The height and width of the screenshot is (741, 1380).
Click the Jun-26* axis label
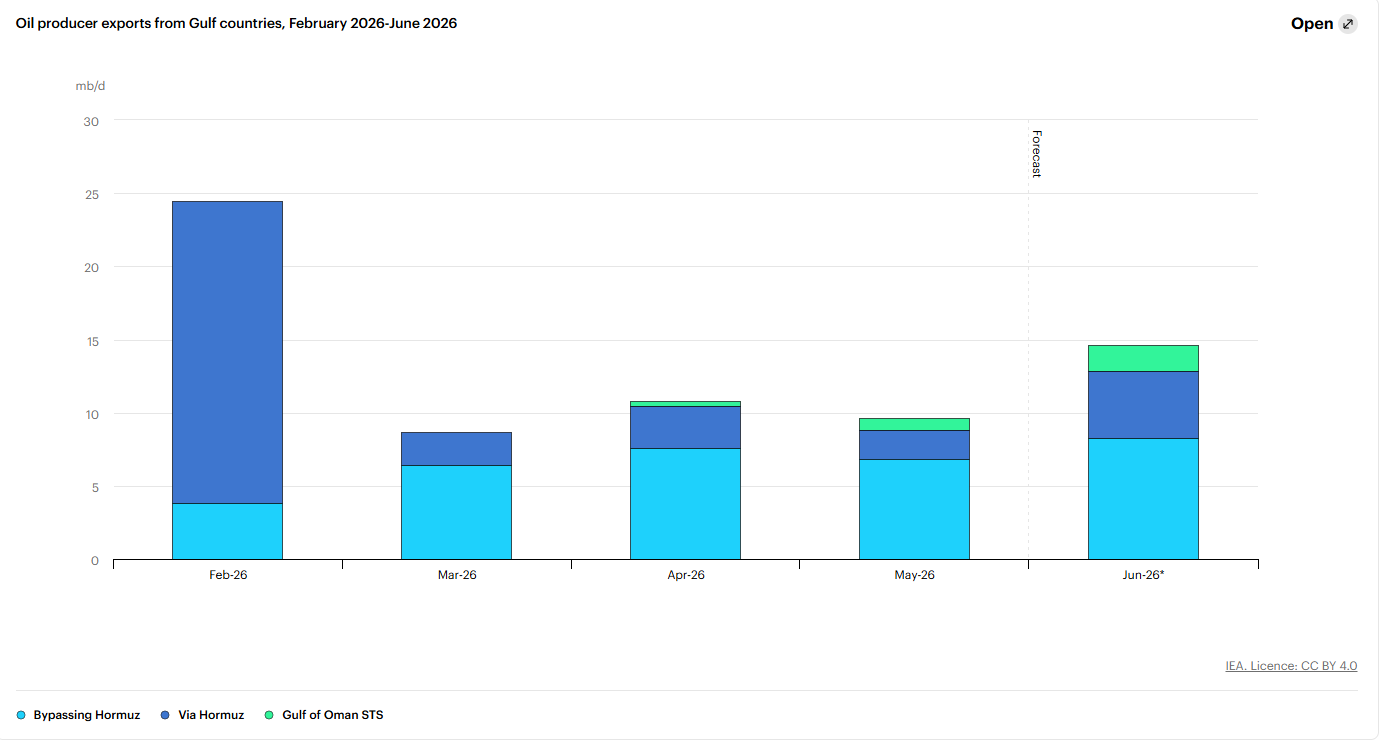1143,575
